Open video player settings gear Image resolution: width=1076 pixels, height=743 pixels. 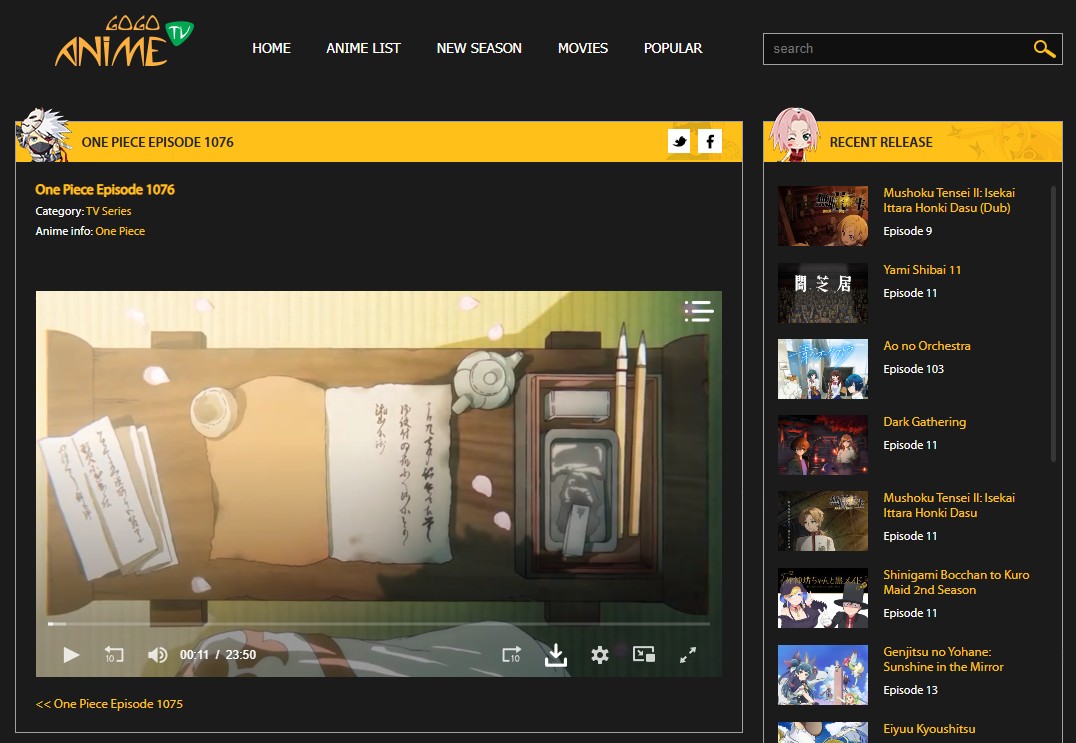[600, 655]
